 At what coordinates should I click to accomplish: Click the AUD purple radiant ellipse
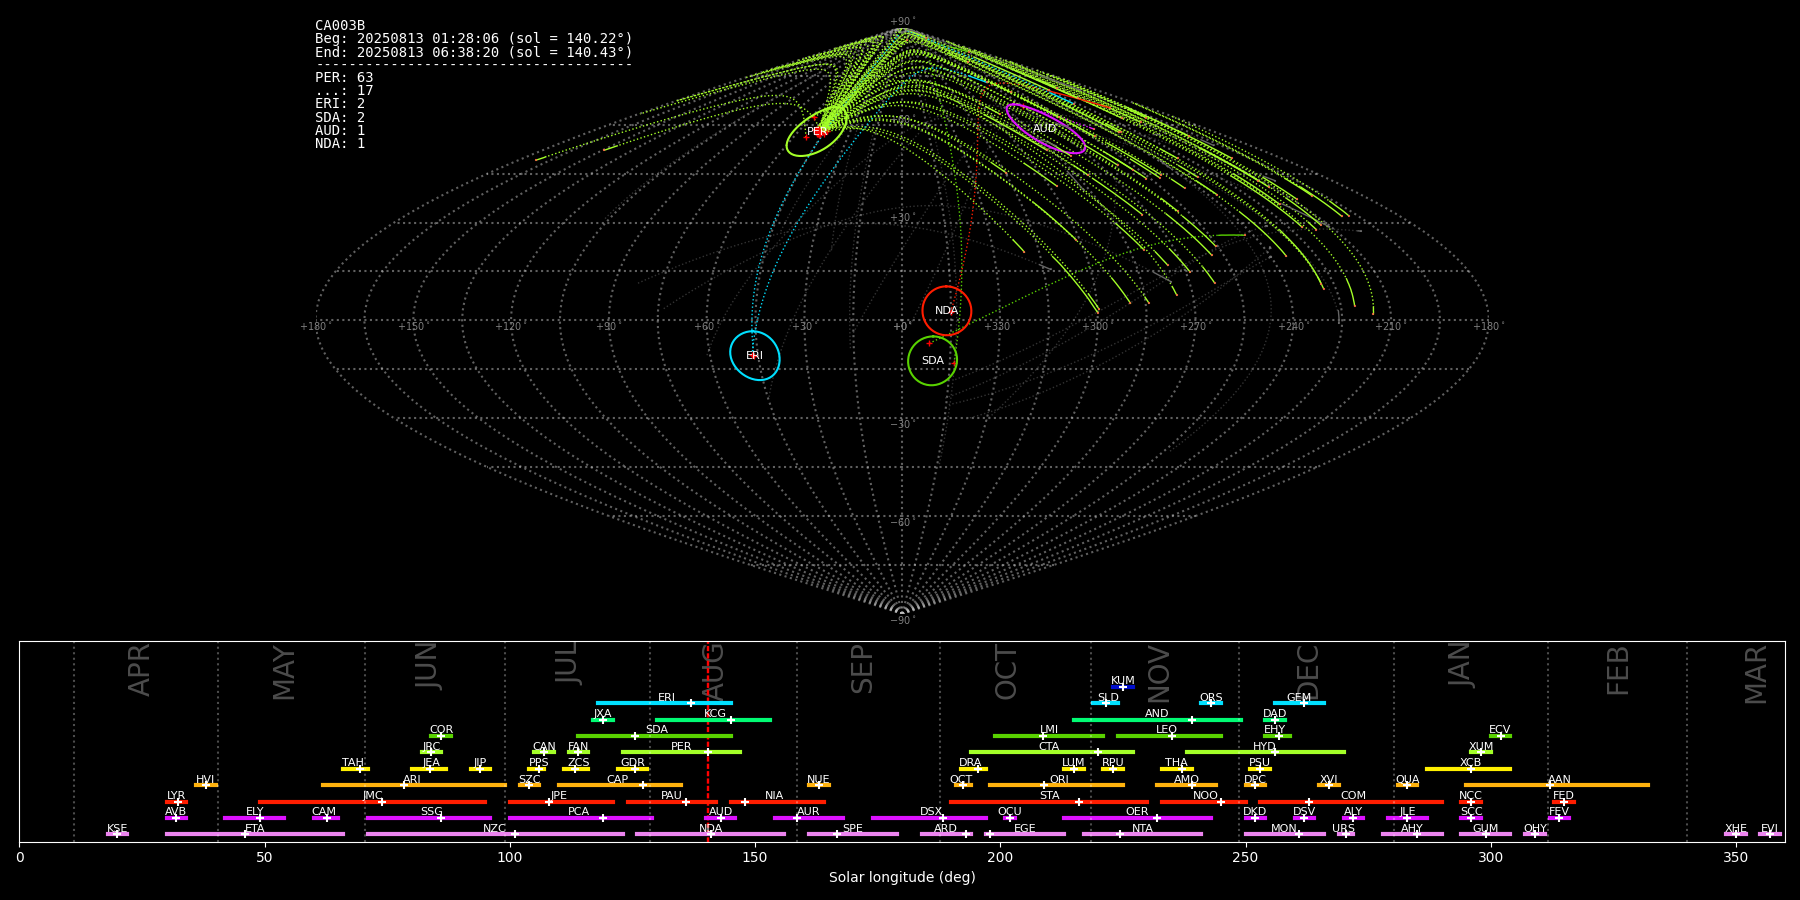(x=1045, y=129)
